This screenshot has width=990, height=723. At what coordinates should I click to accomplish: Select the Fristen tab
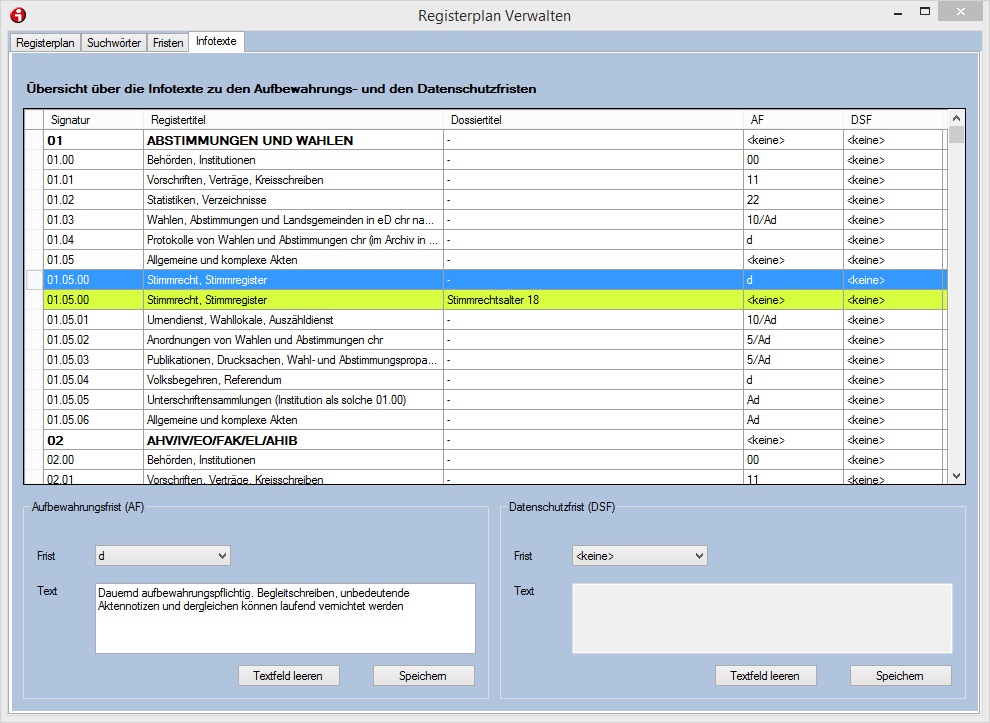coord(168,43)
